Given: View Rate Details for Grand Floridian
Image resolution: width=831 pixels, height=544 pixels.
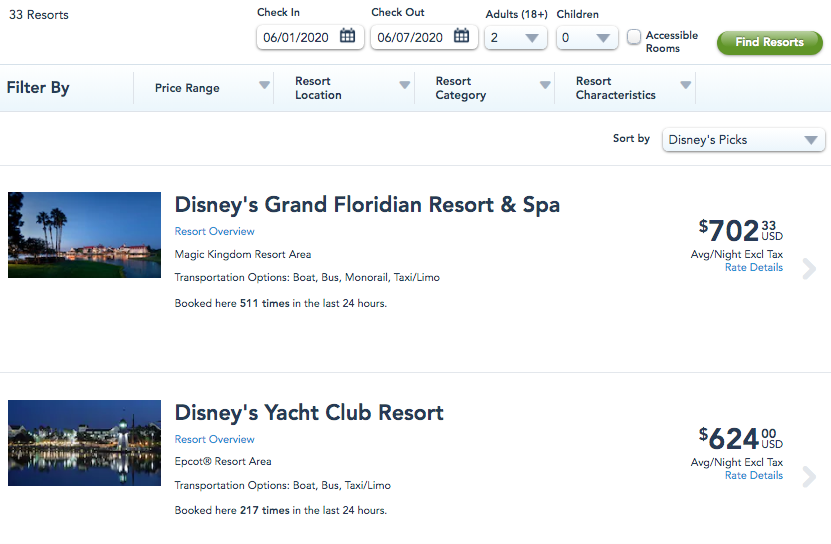Looking at the screenshot, I should (x=753, y=268).
